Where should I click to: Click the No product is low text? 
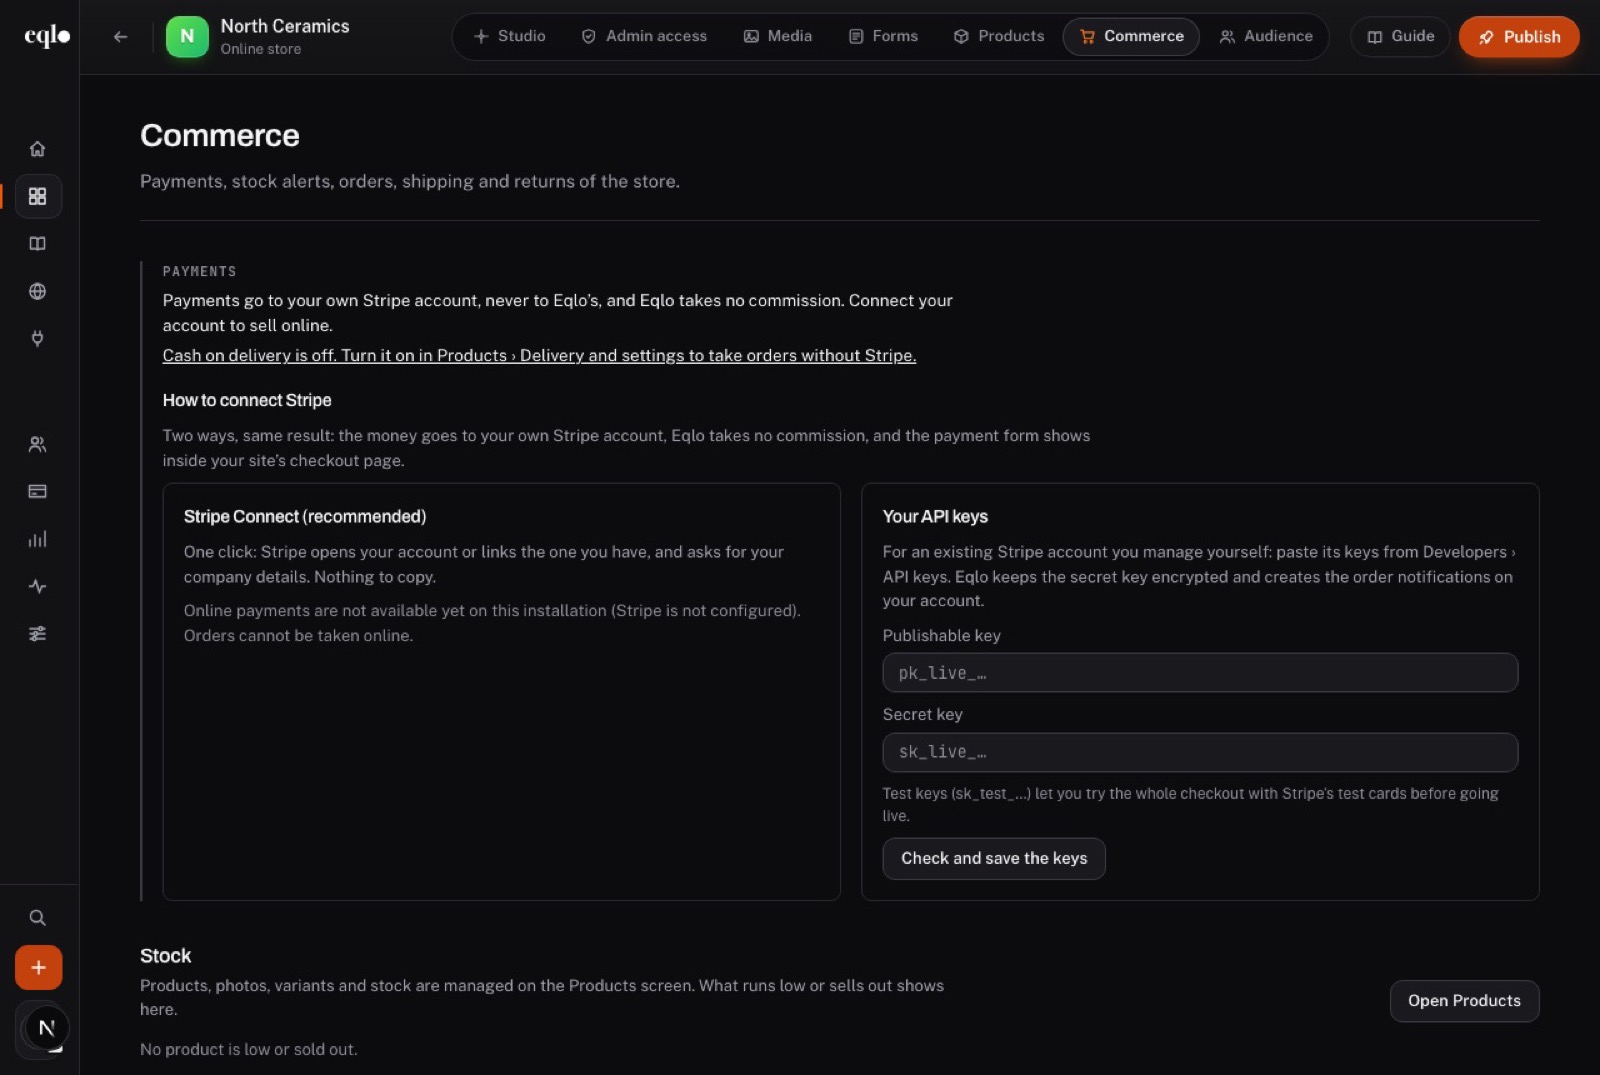(x=248, y=1049)
